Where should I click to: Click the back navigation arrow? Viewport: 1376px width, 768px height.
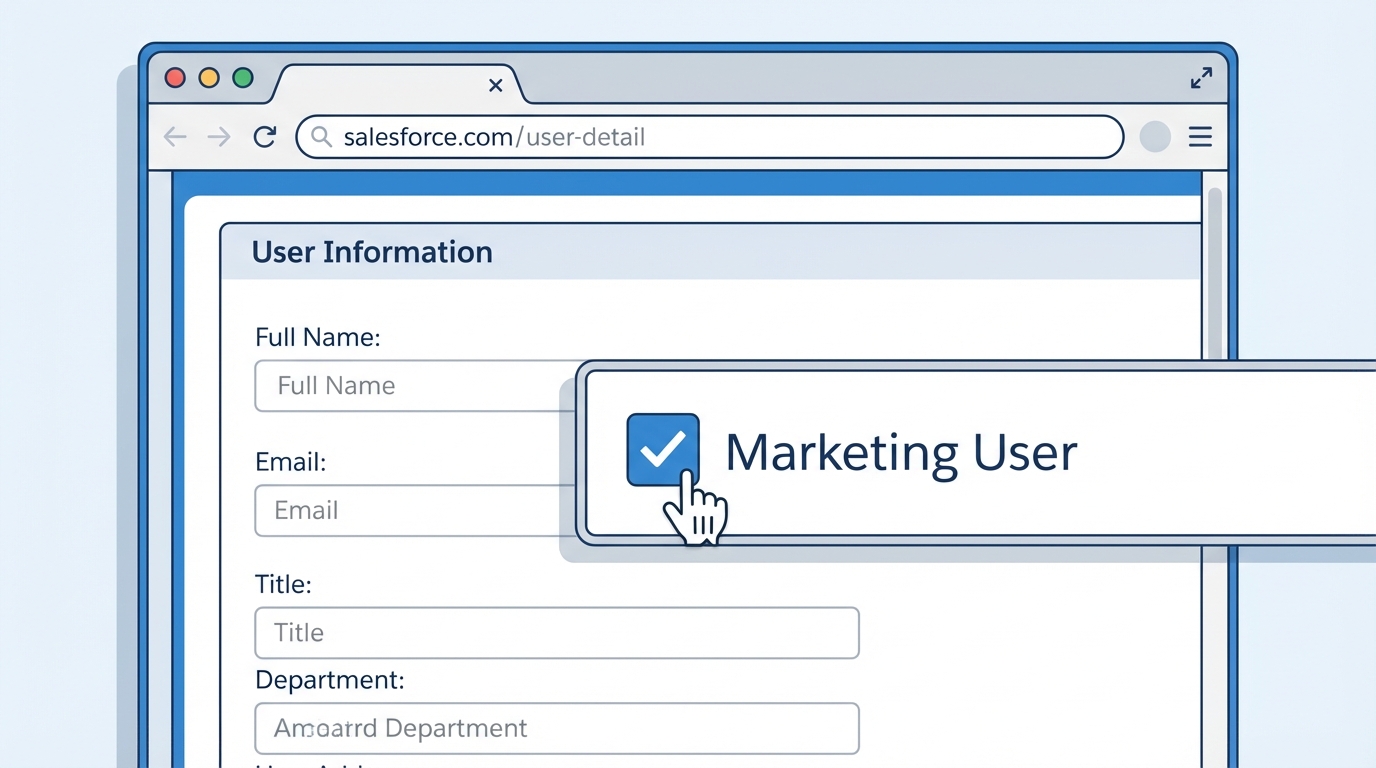tap(175, 137)
